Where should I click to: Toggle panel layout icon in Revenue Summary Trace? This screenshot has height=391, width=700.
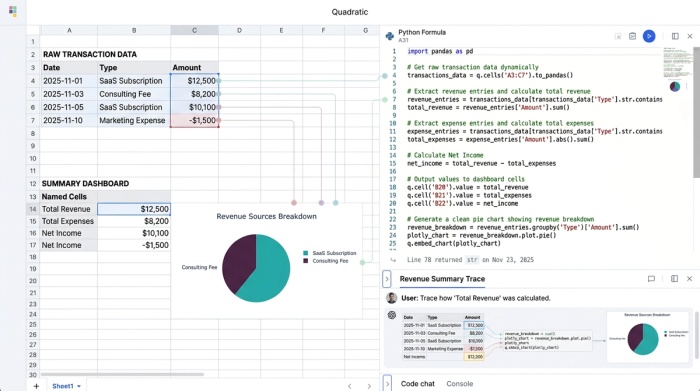674,279
